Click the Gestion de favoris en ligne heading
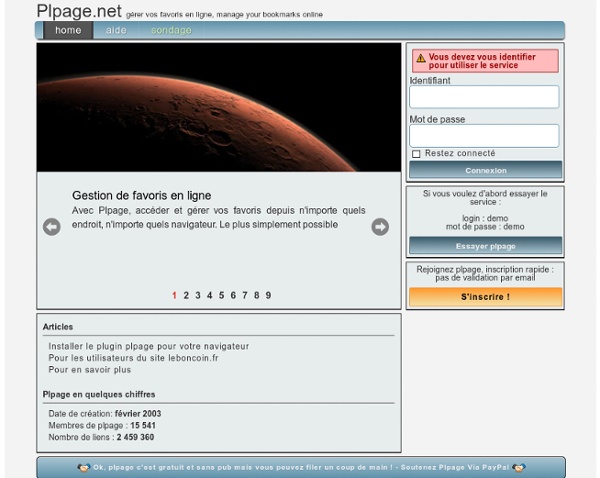Image resolution: width=600 pixels, height=478 pixels. click(x=142, y=196)
